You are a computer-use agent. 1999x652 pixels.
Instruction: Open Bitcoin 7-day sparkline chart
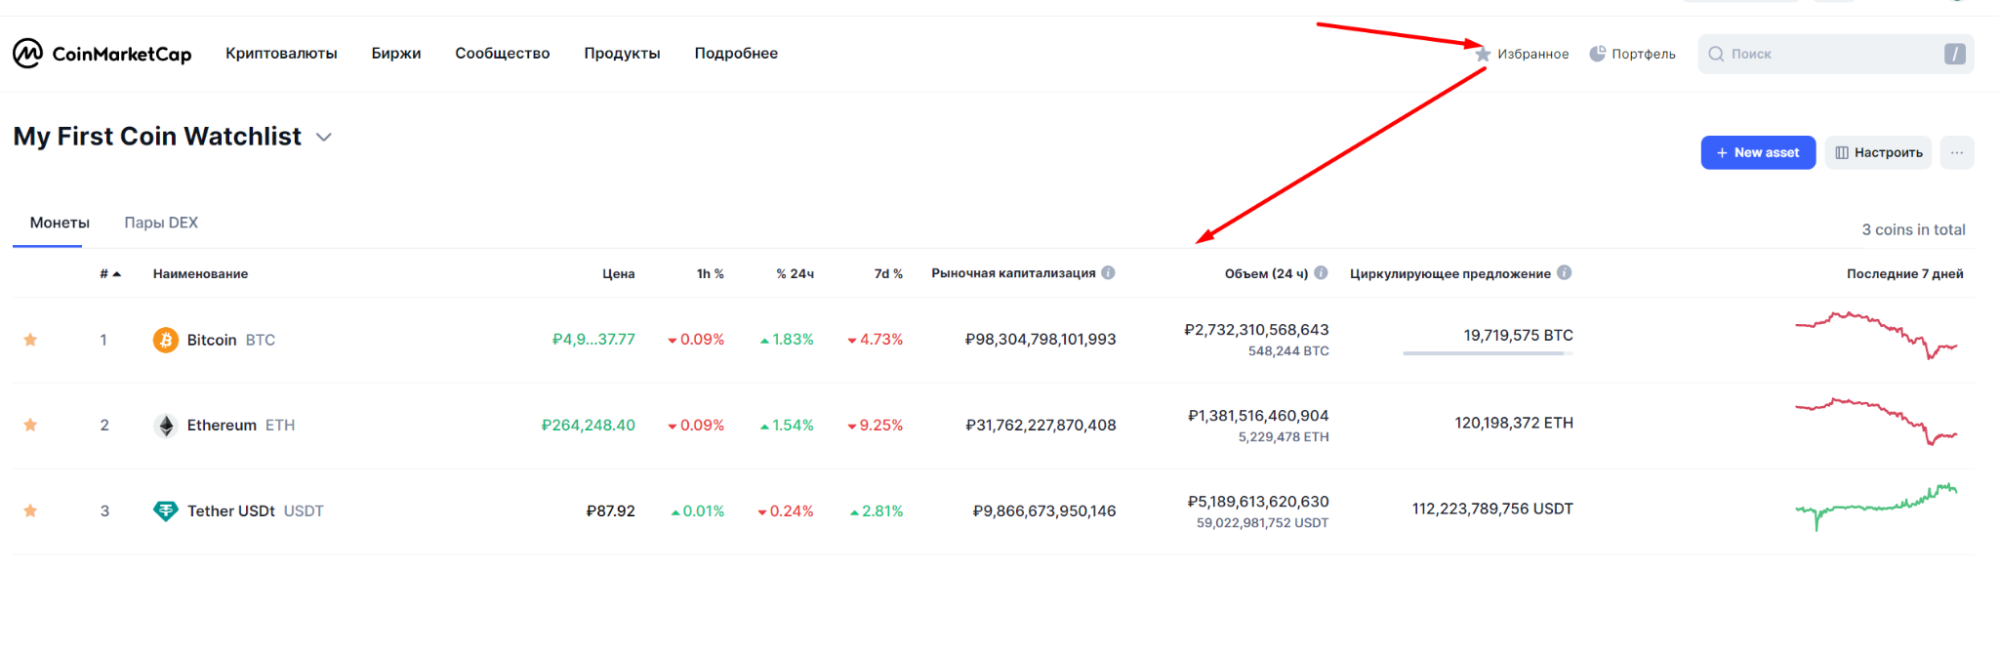pyautogui.click(x=1876, y=335)
